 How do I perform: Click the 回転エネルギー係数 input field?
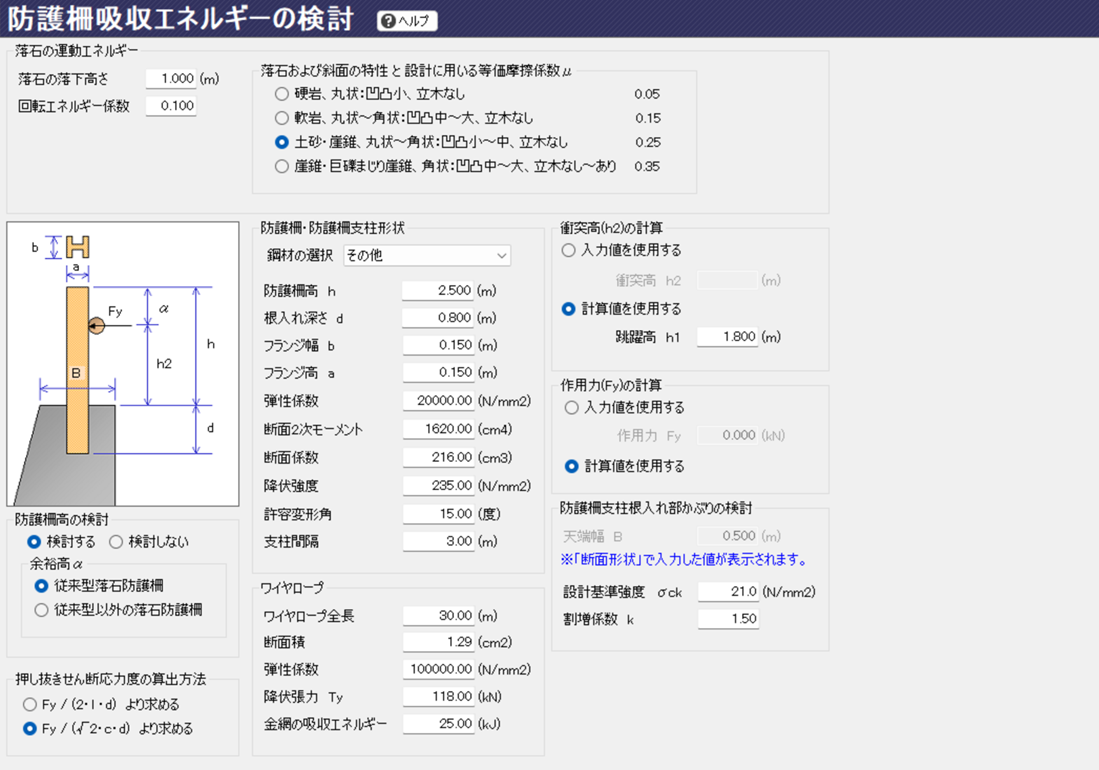click(171, 107)
